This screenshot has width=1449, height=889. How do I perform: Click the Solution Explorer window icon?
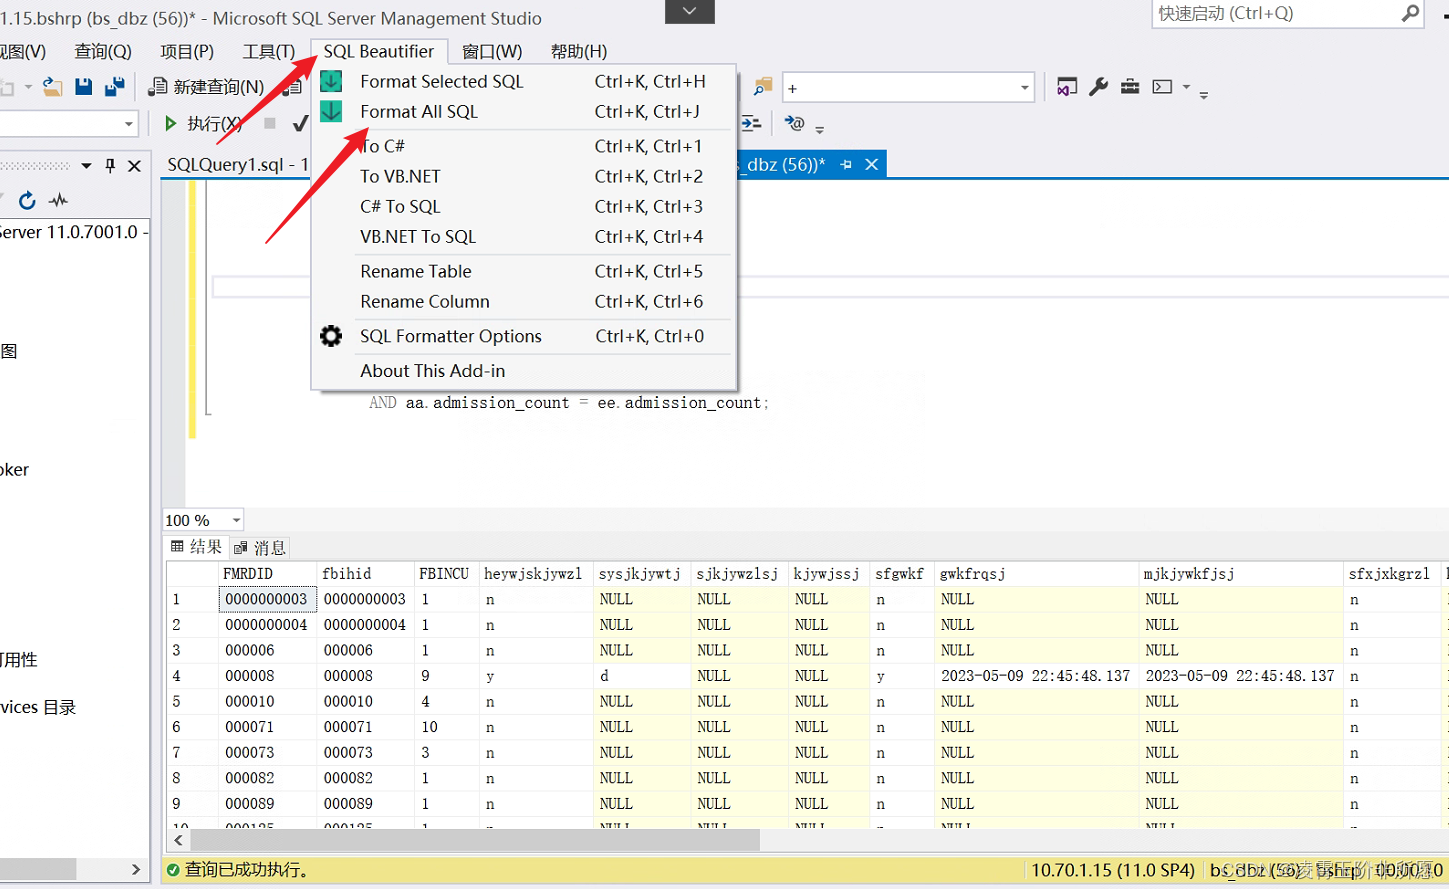pyautogui.click(x=1067, y=87)
